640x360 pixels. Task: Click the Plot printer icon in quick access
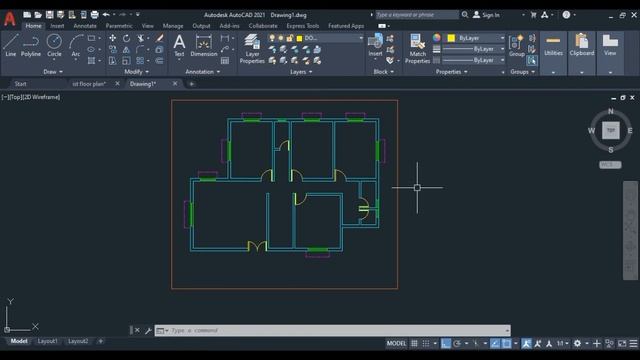(x=94, y=15)
